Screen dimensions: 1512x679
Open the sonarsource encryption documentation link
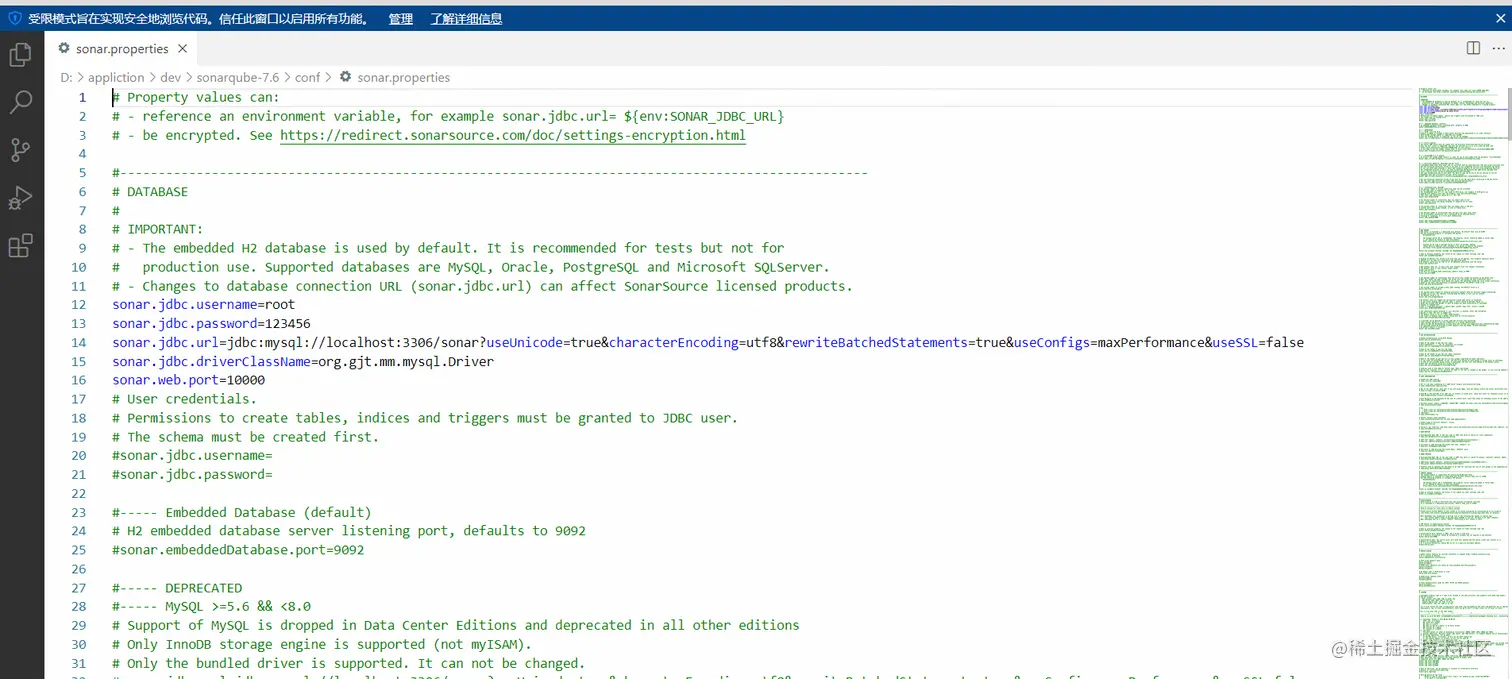(x=513, y=135)
